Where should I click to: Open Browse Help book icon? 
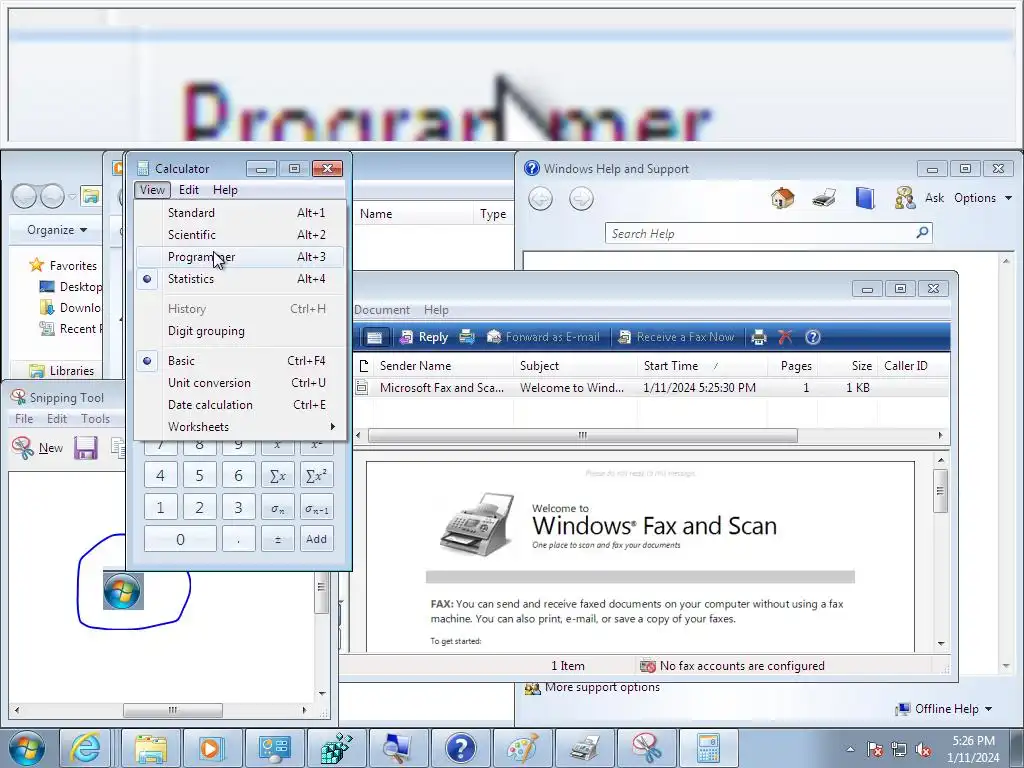click(x=865, y=198)
